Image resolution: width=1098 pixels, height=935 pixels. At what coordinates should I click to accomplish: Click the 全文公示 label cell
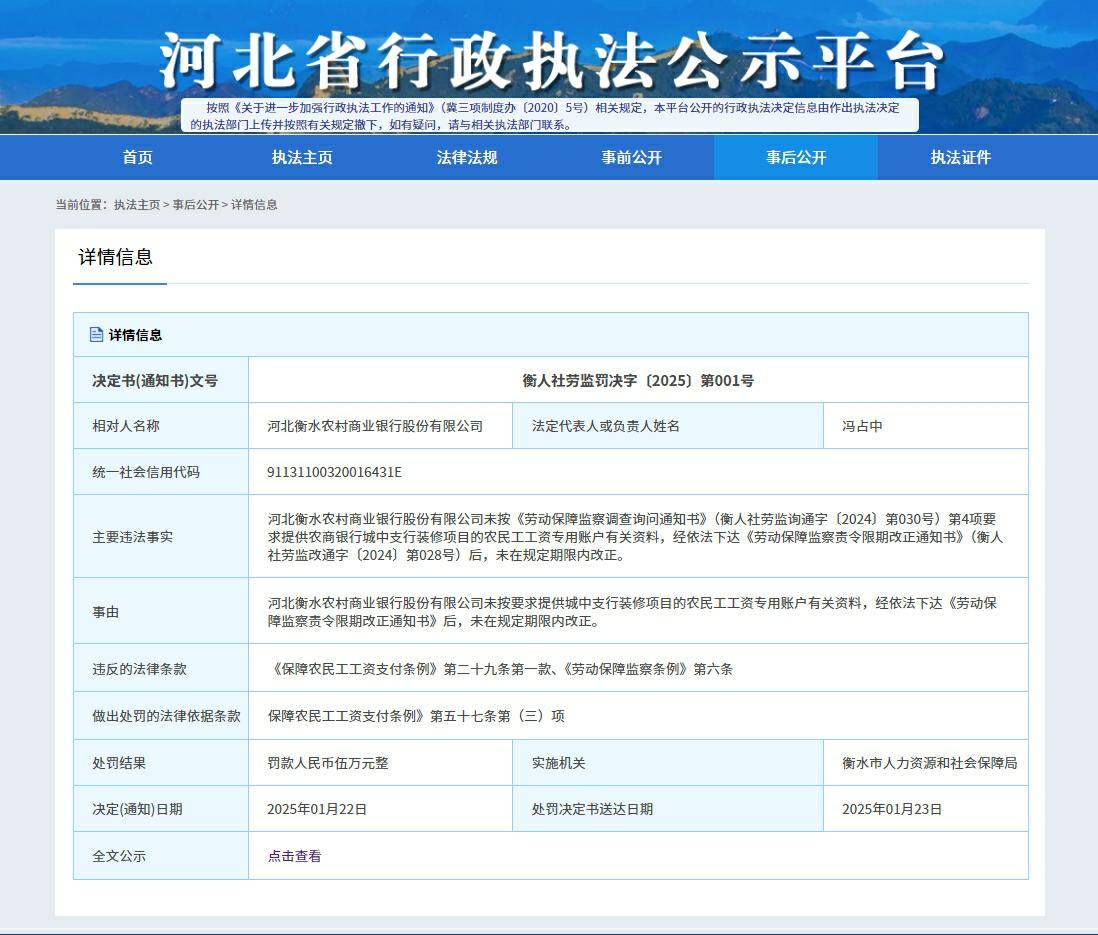(x=161, y=856)
